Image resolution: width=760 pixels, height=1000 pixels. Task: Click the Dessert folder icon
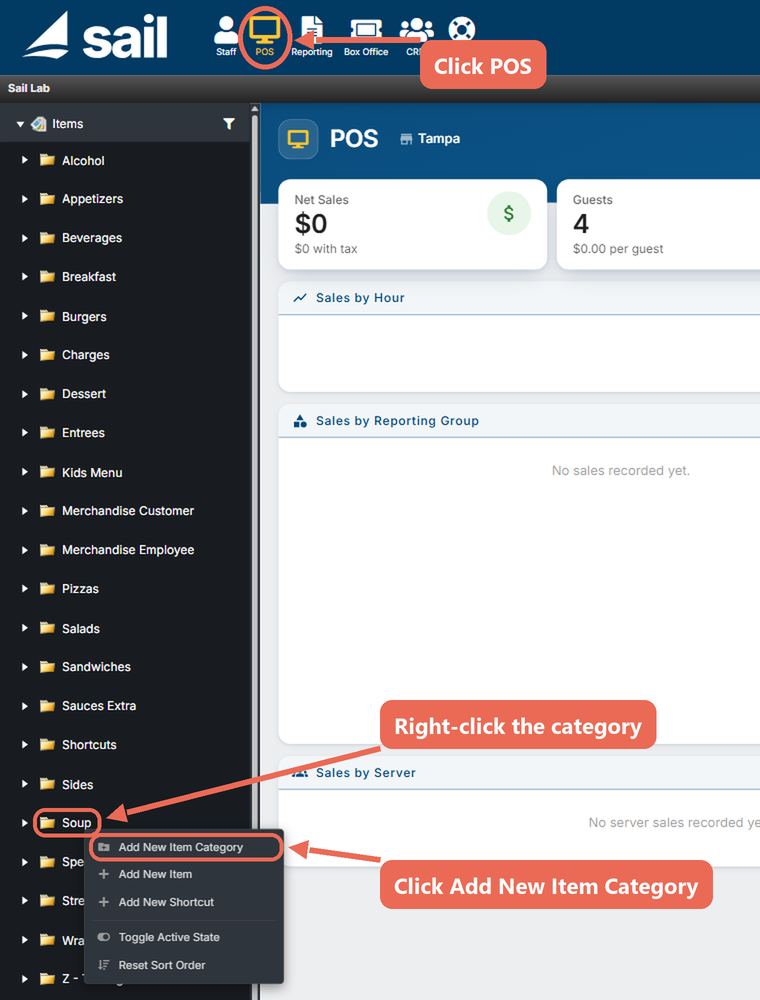click(x=47, y=393)
